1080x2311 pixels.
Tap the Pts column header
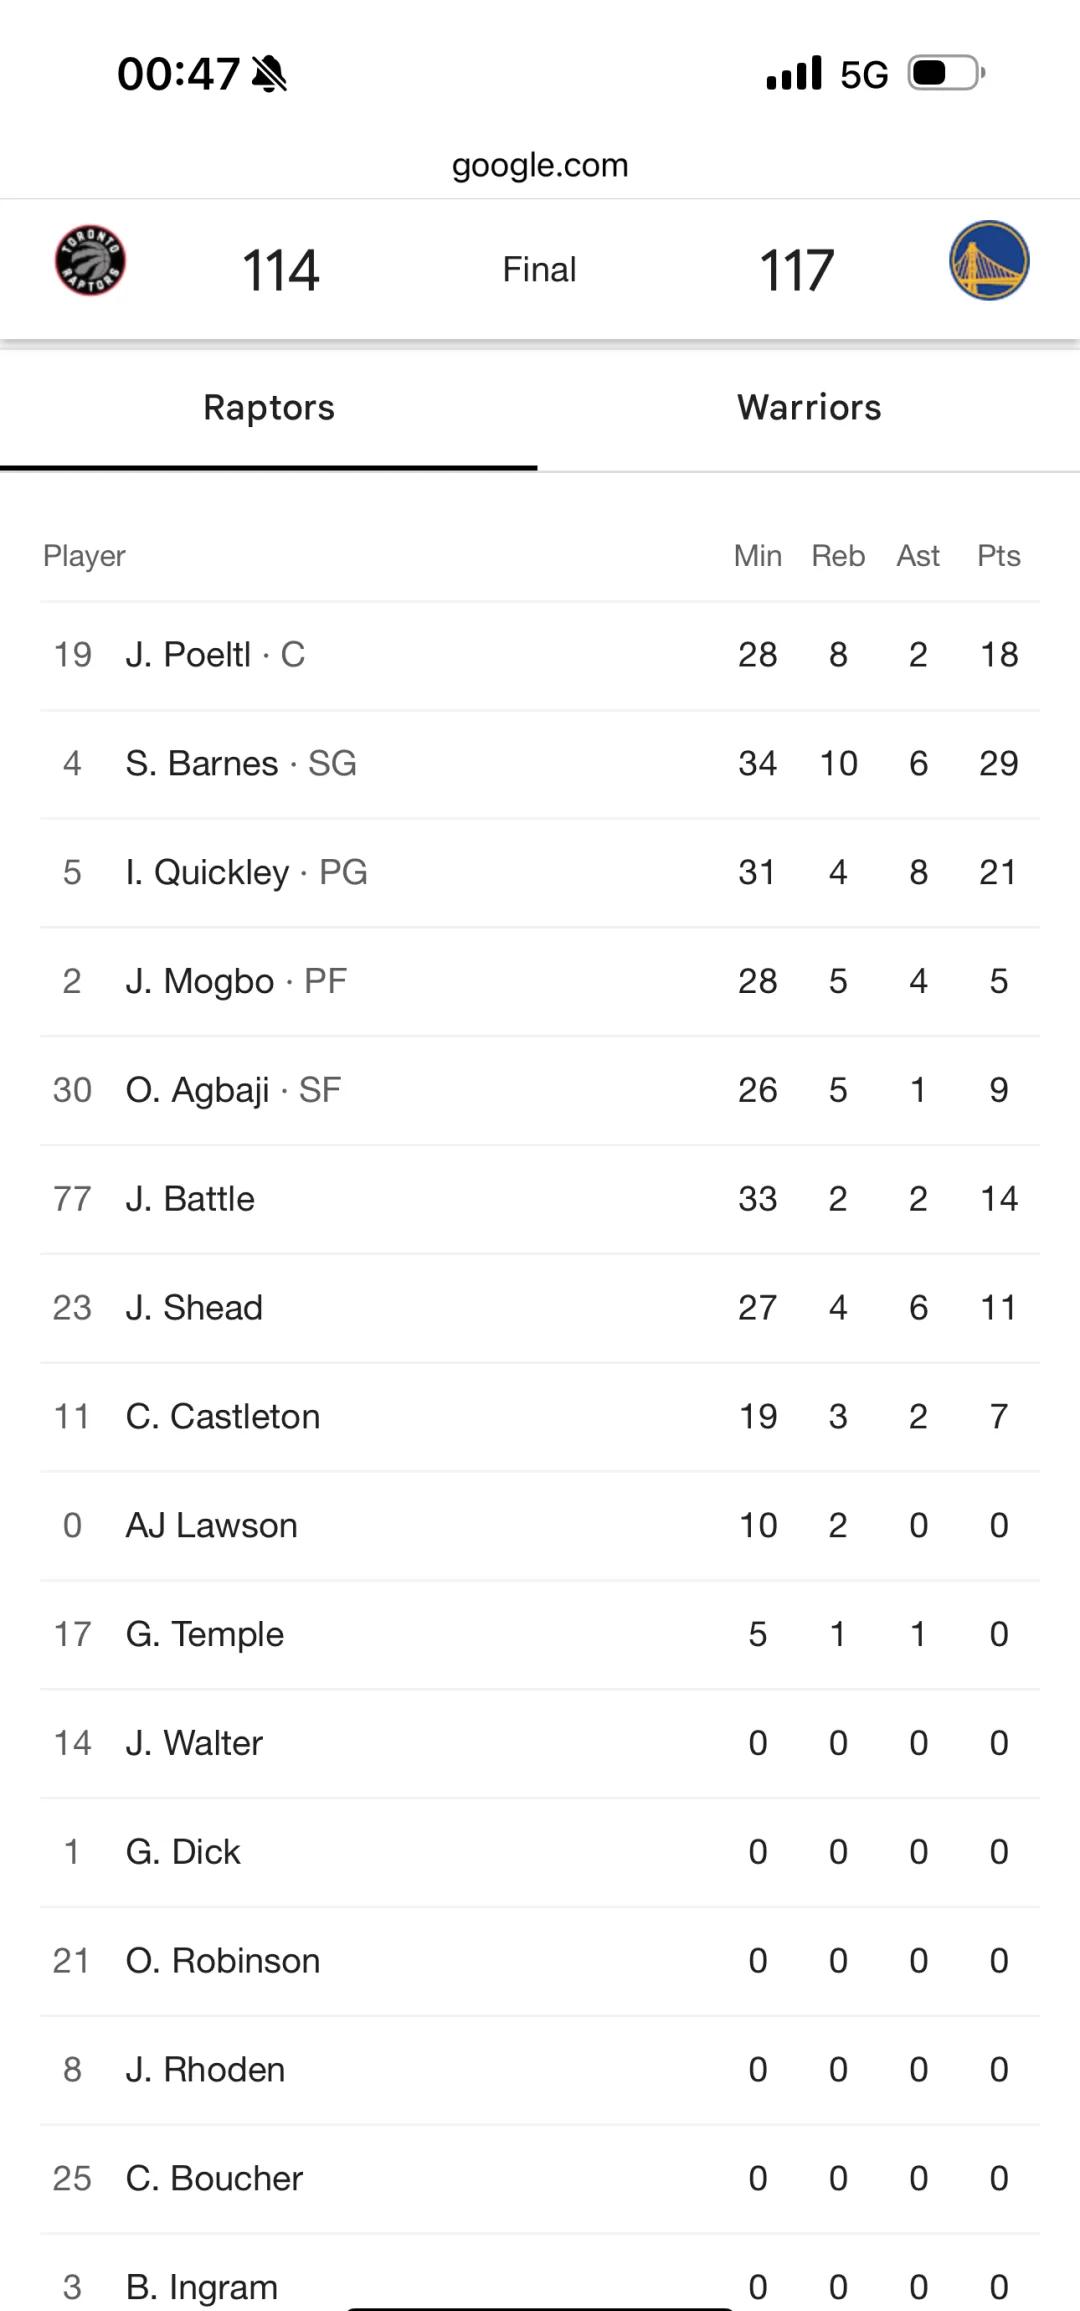pyautogui.click(x=998, y=556)
